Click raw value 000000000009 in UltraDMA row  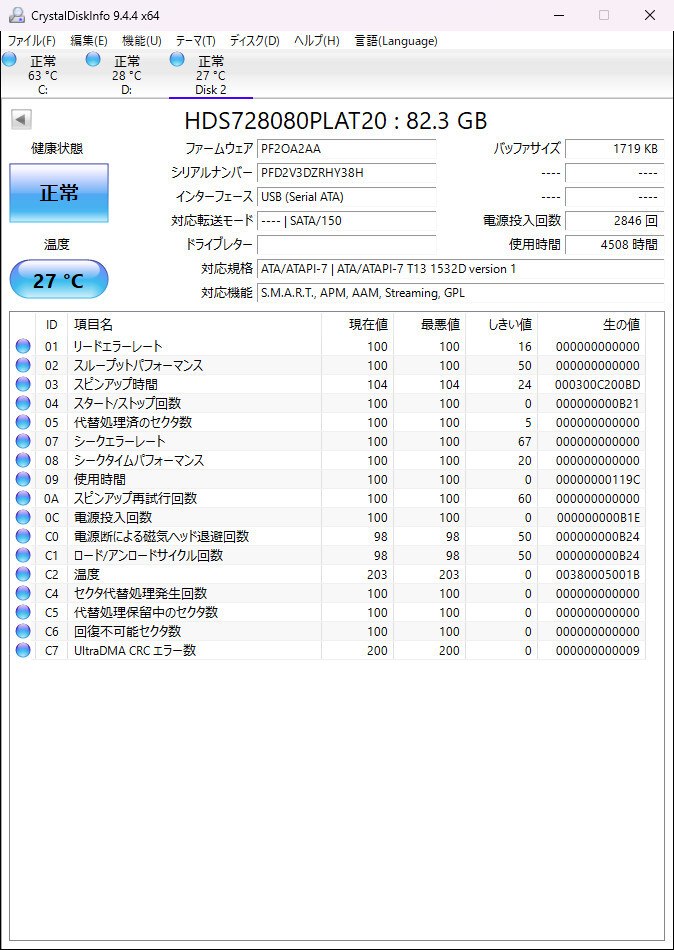(x=597, y=651)
